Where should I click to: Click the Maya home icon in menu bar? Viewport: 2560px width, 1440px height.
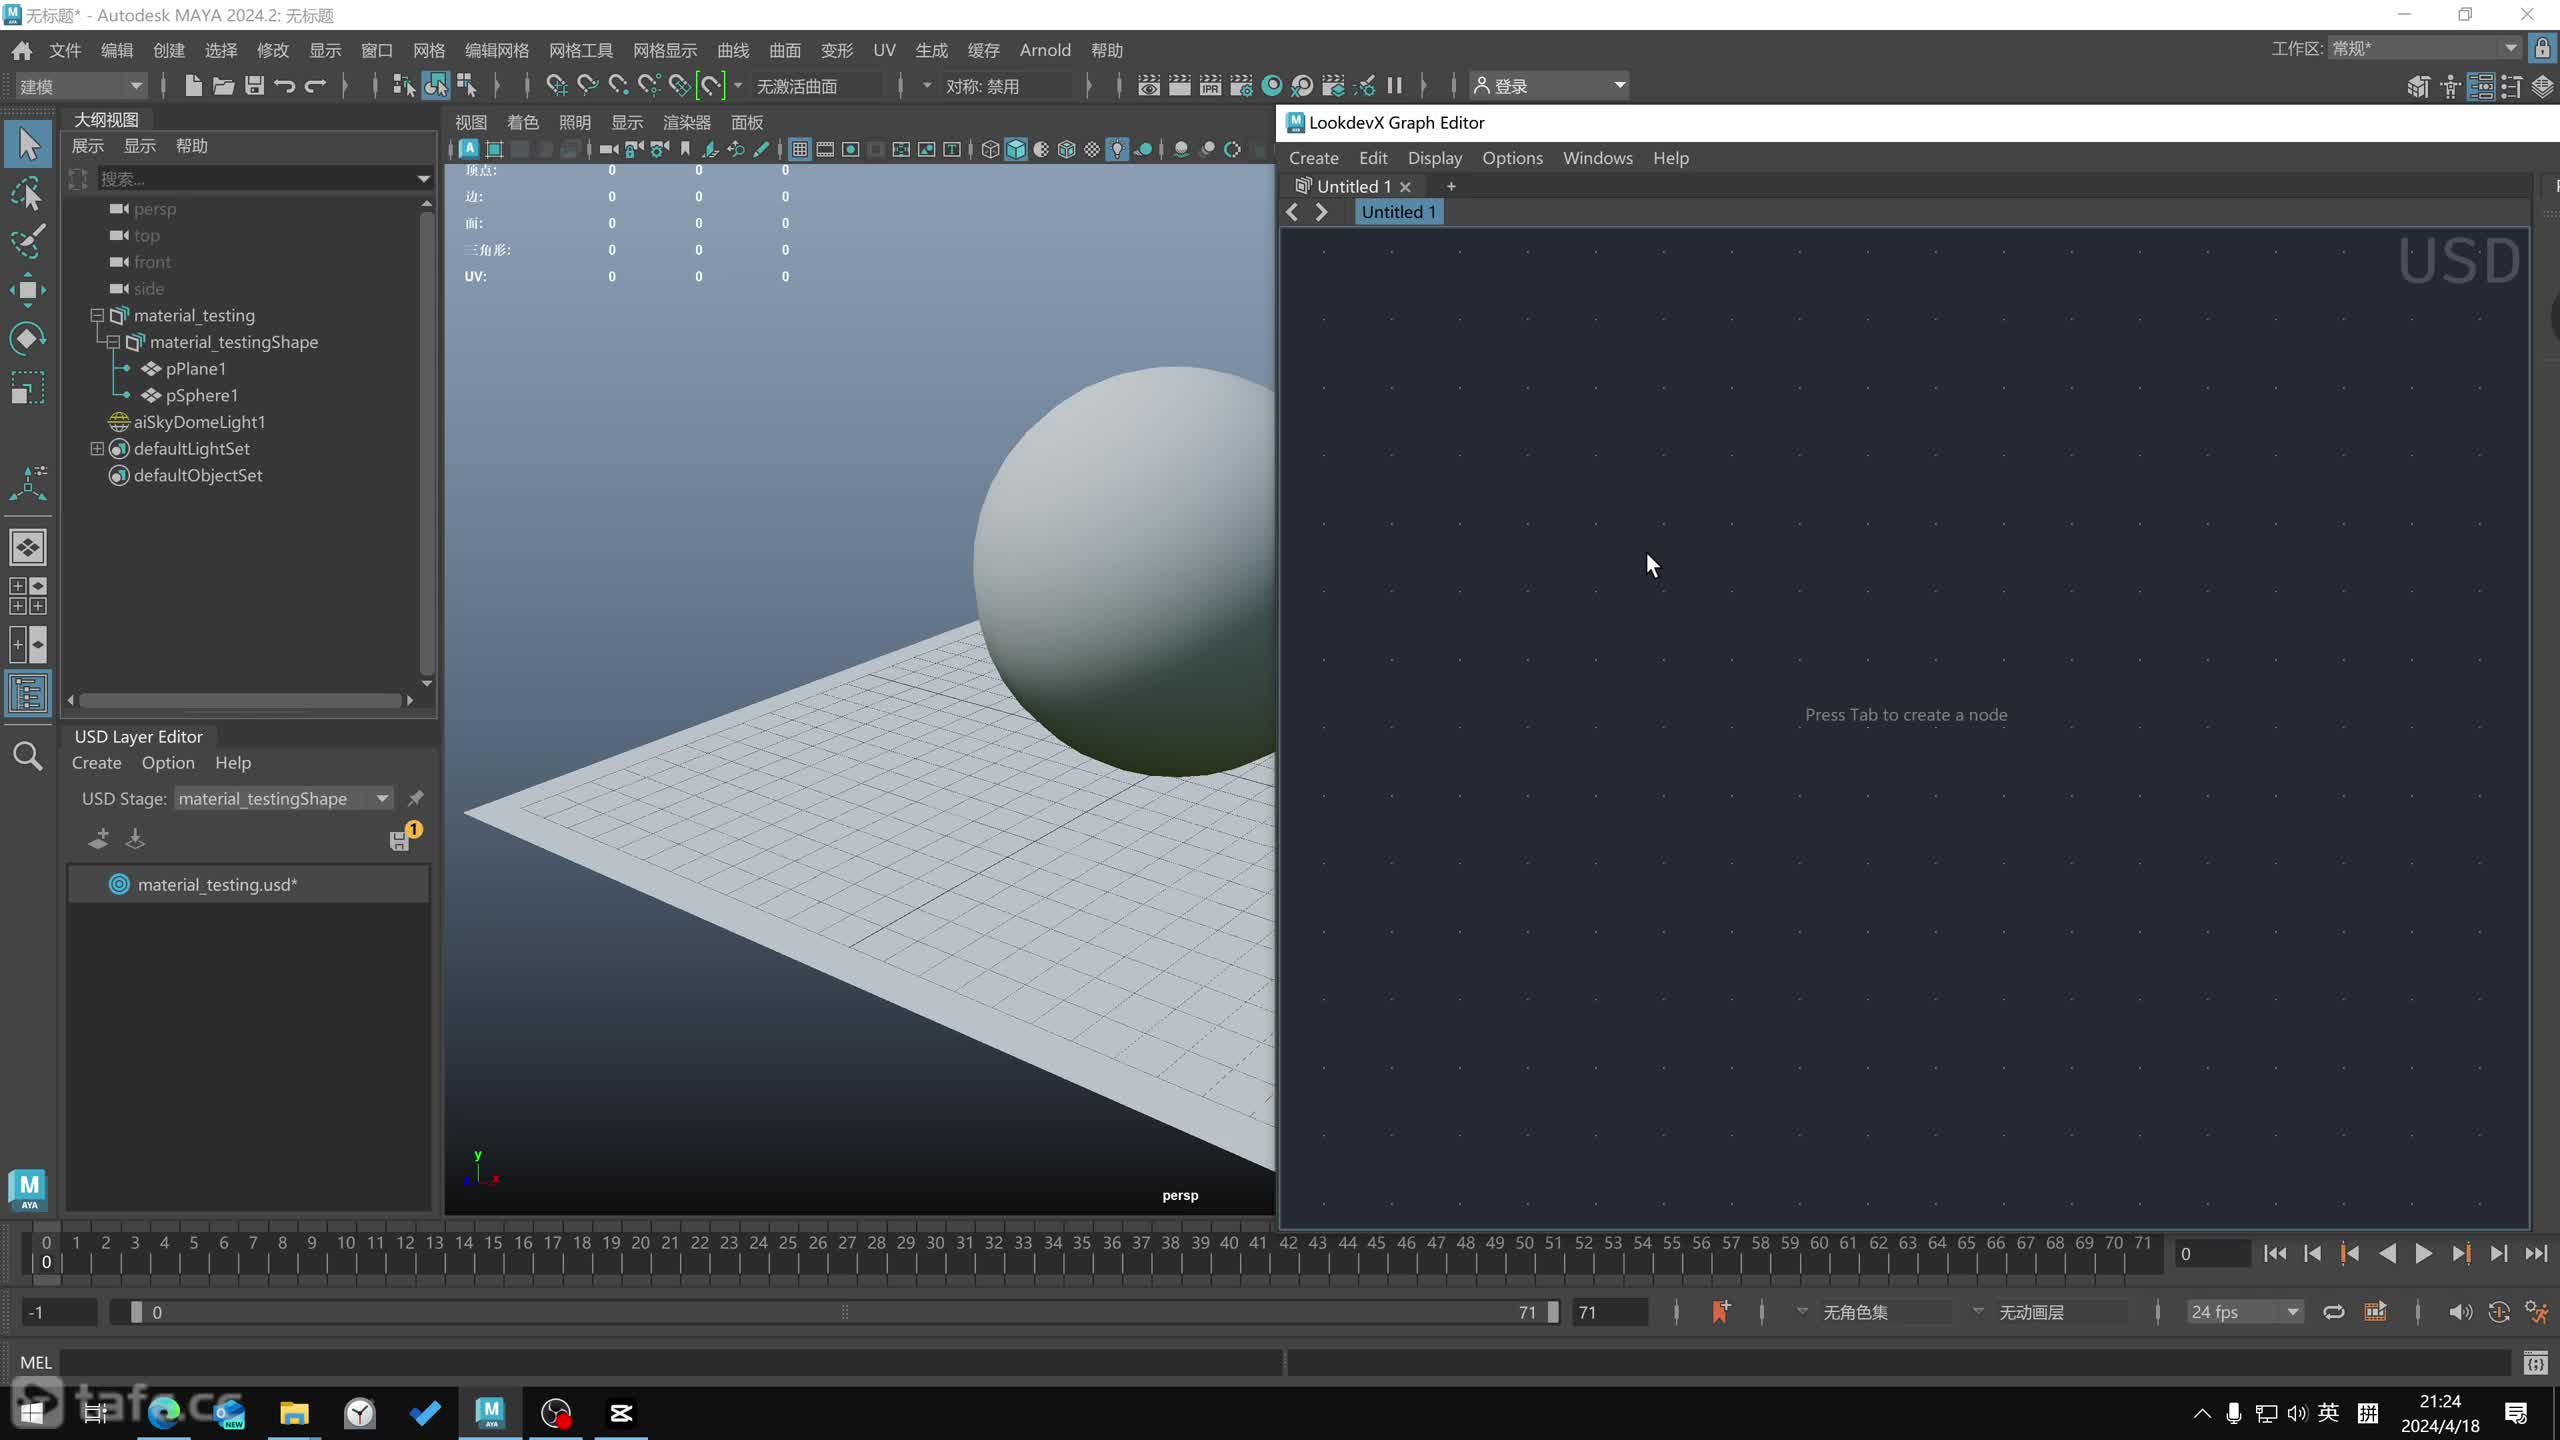pos(21,50)
